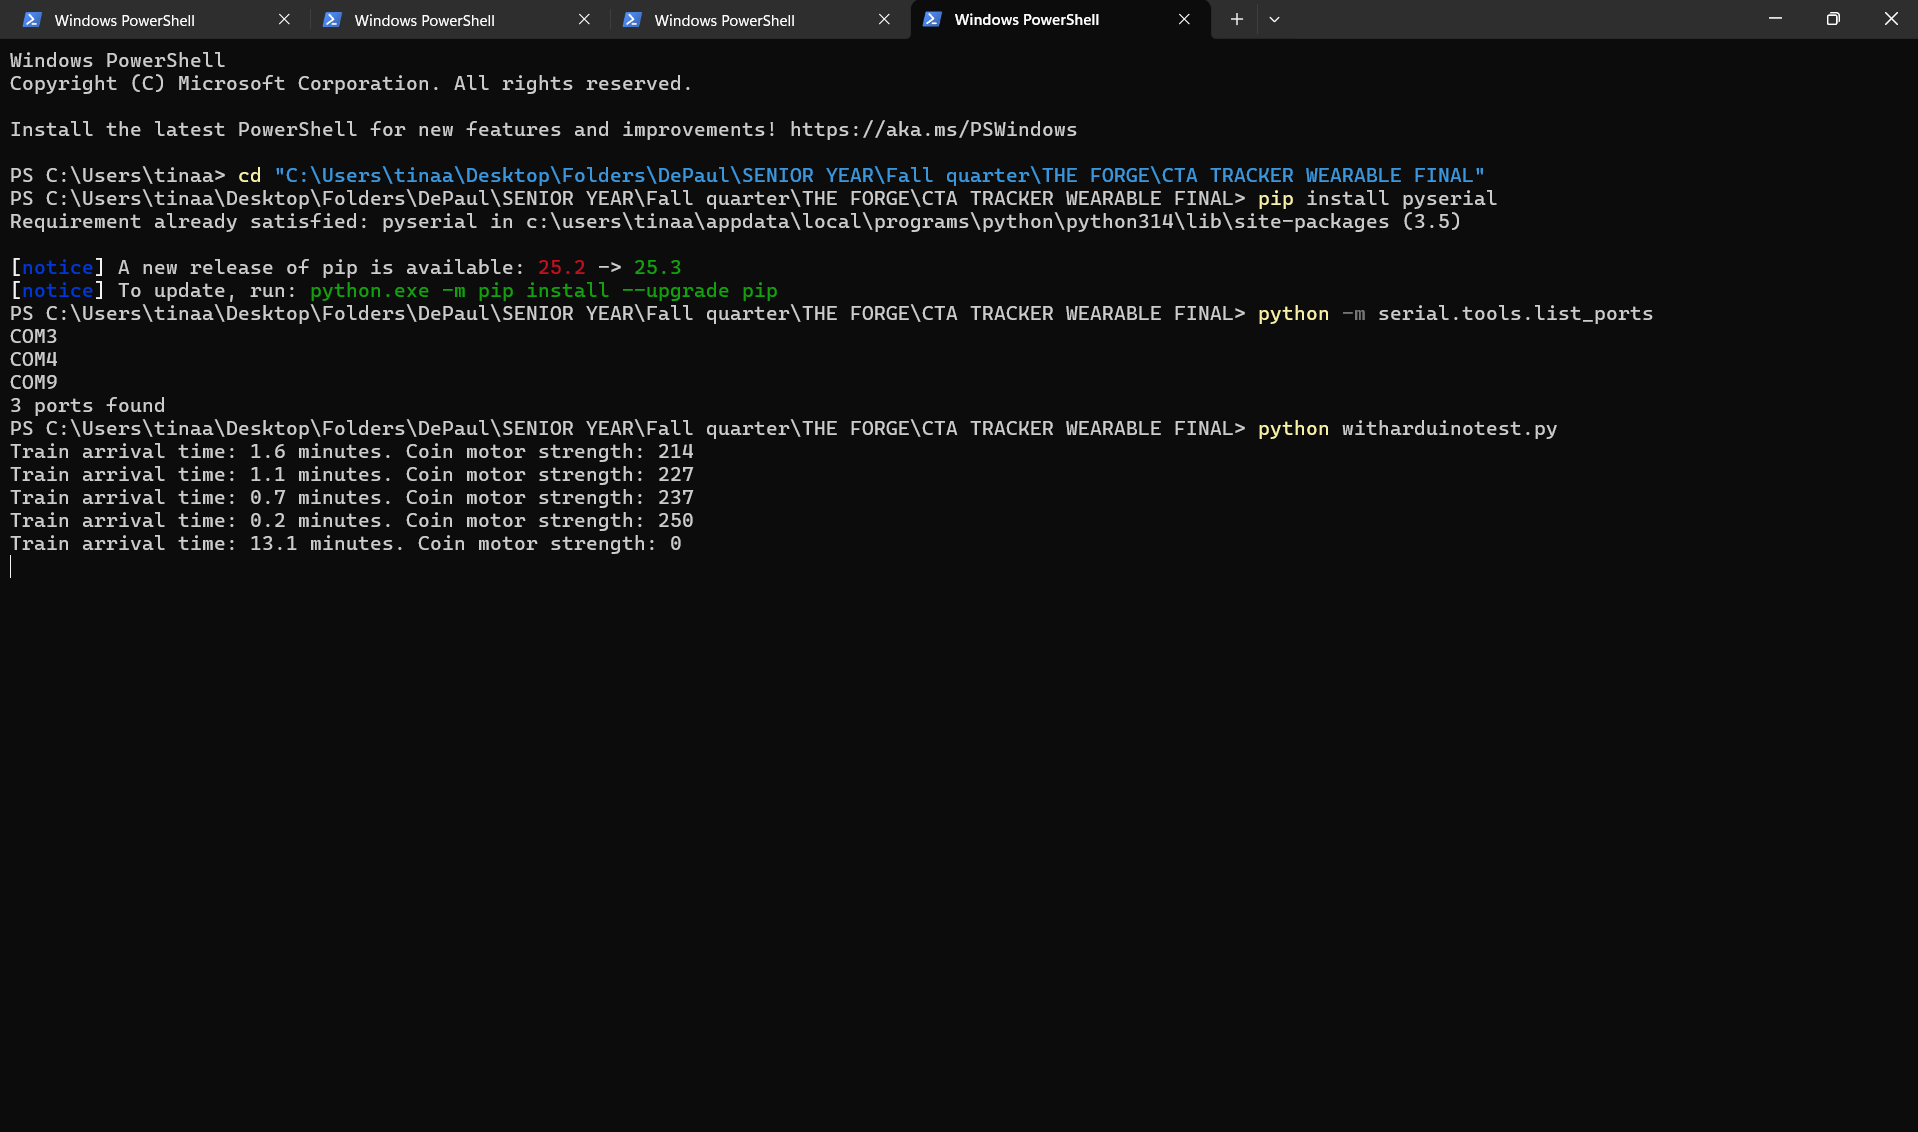Screen dimensions: 1918x1132
Task: Click the PowerShell icon on the active tab
Action: point(933,19)
